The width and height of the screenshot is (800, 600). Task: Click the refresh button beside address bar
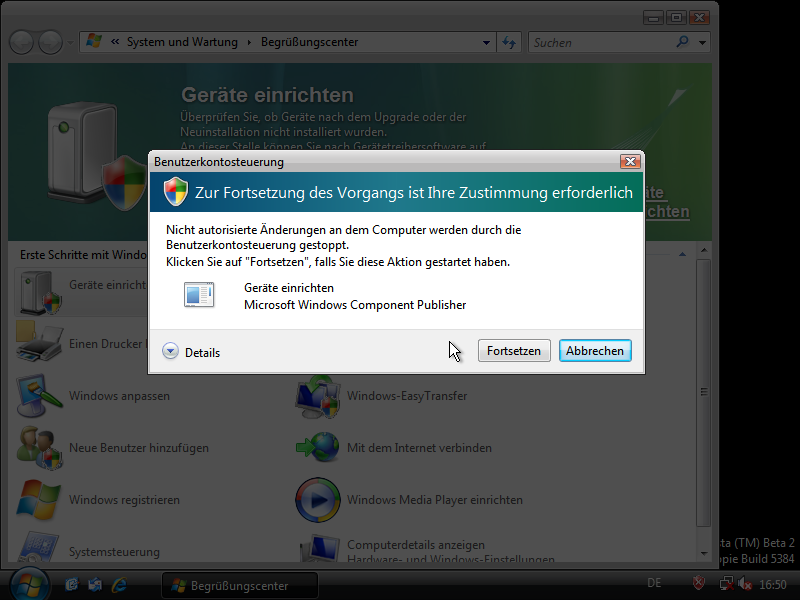pyautogui.click(x=509, y=43)
